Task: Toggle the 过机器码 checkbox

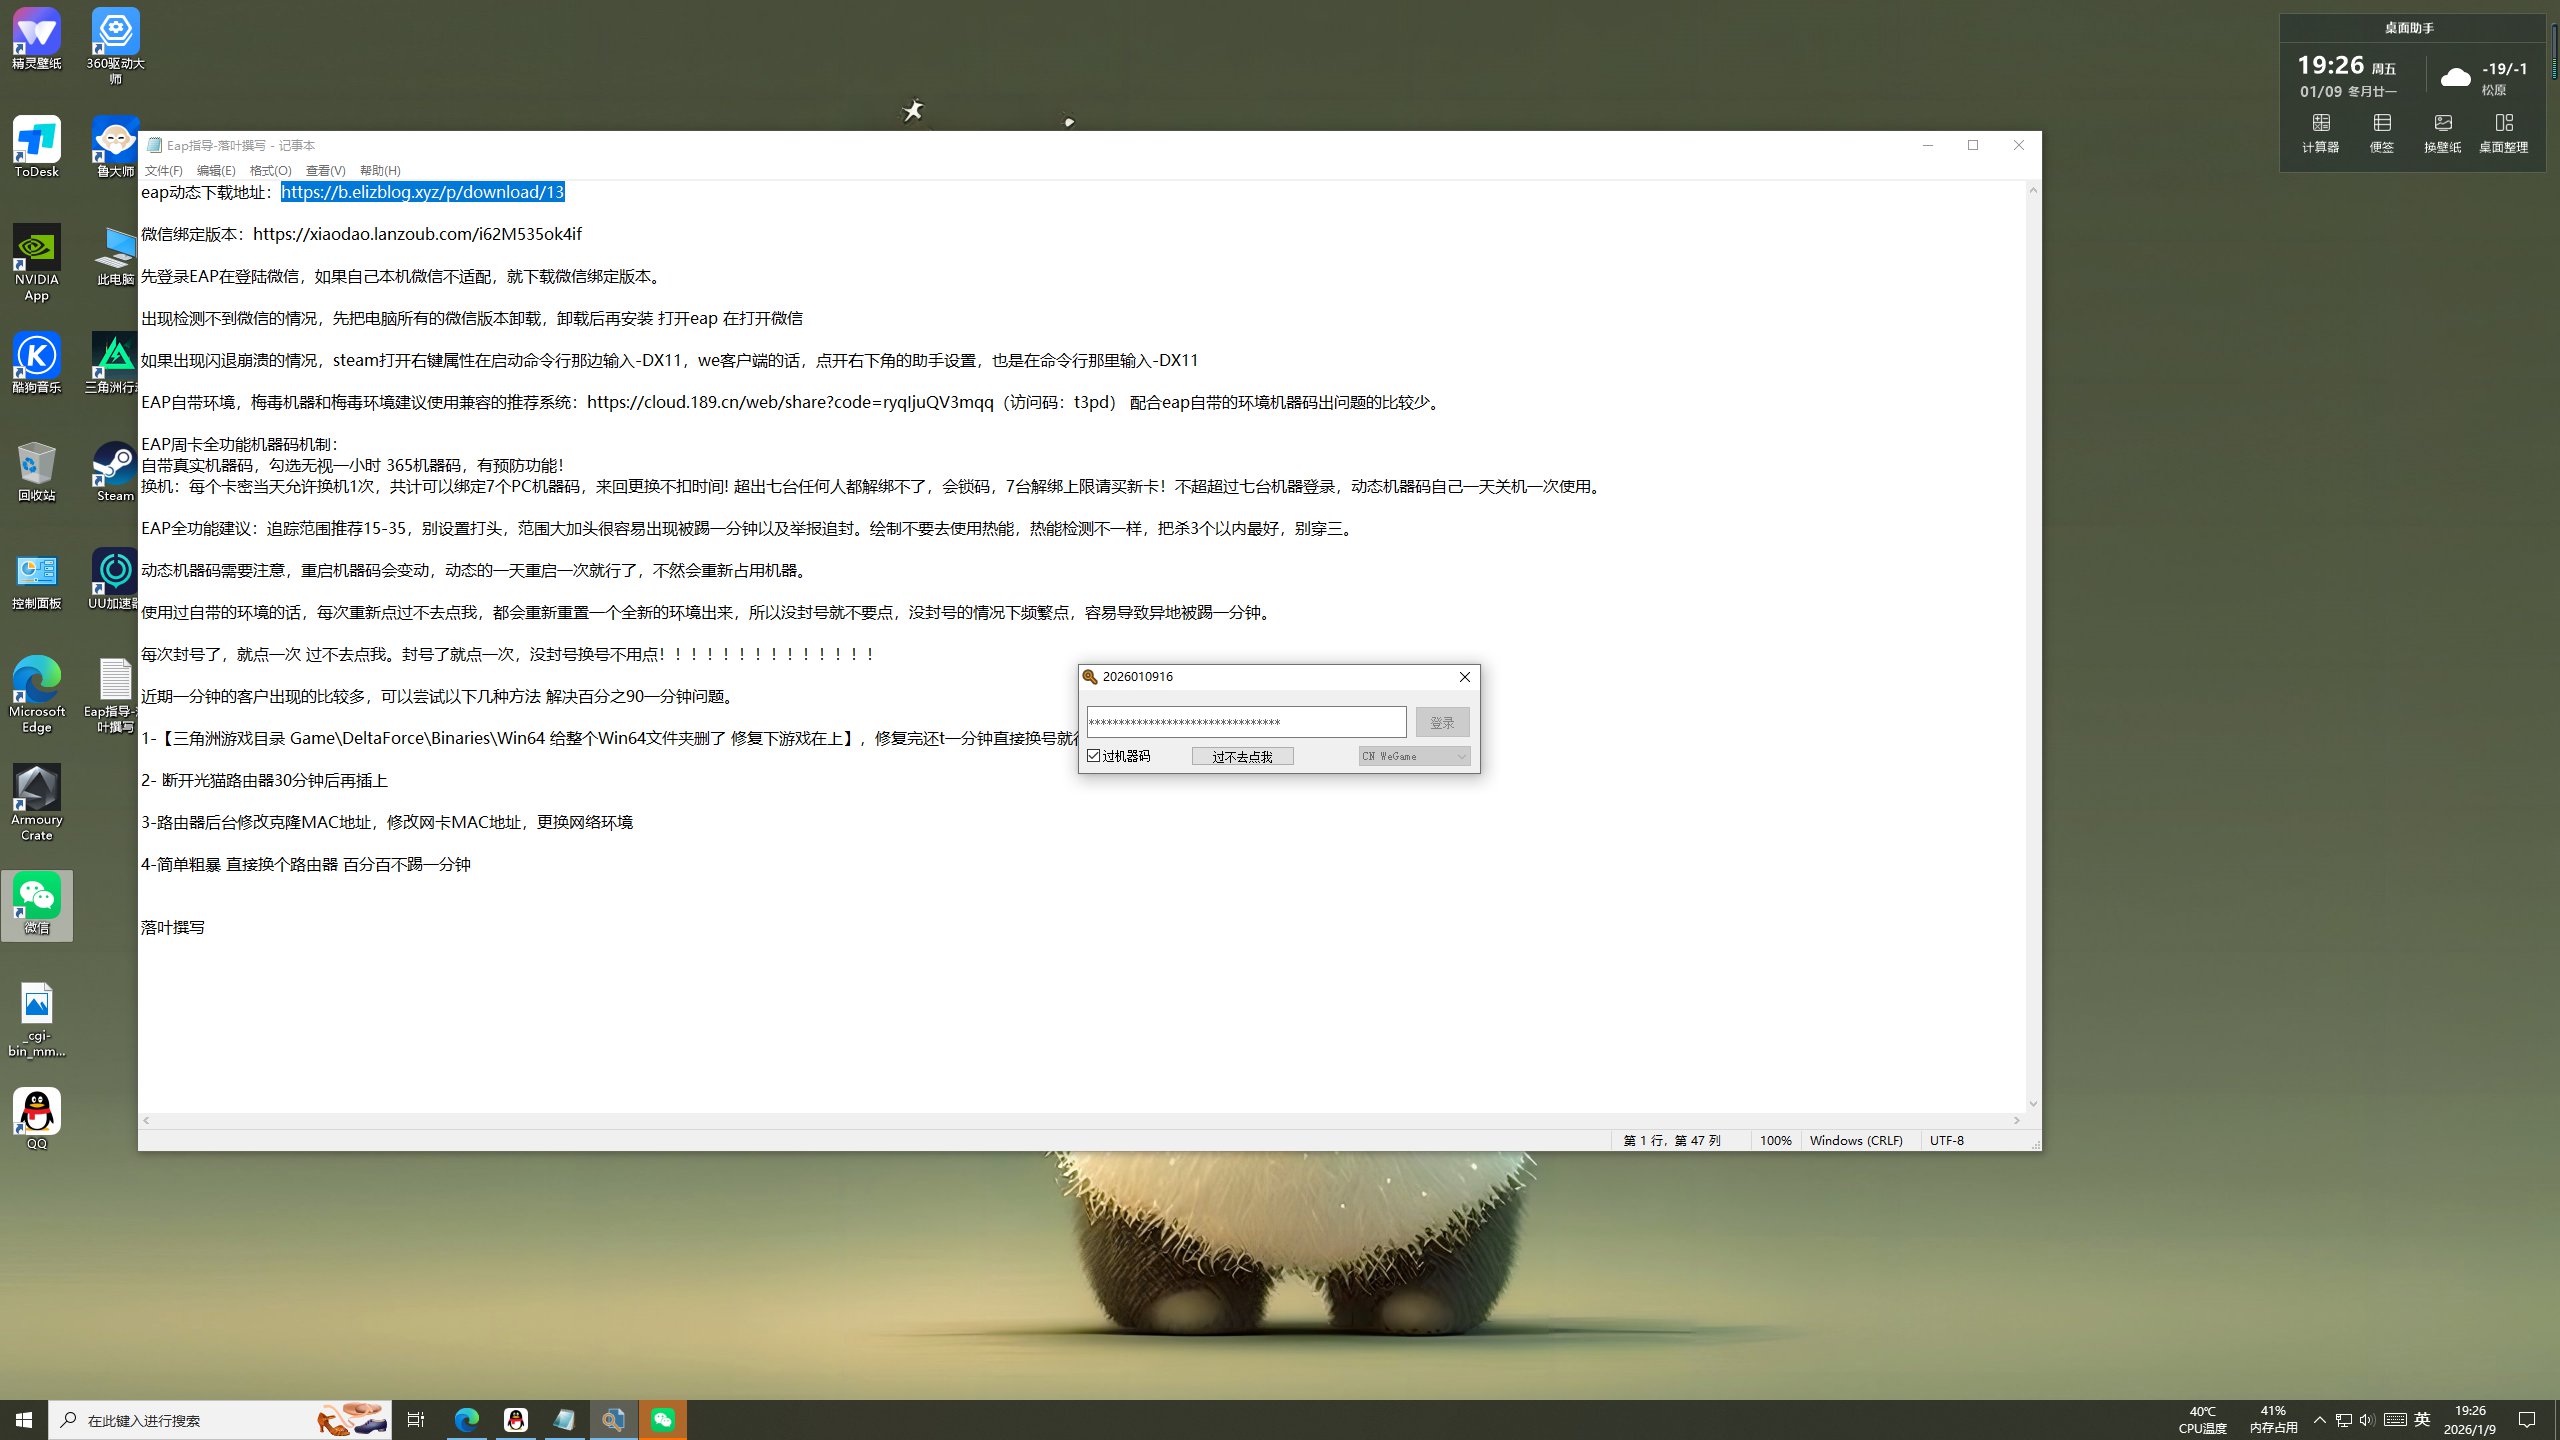Action: point(1094,756)
